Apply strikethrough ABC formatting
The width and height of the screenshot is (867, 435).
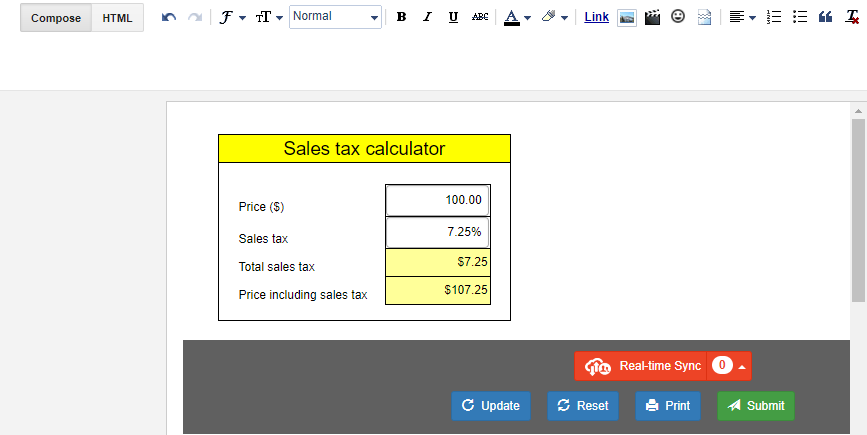click(480, 17)
